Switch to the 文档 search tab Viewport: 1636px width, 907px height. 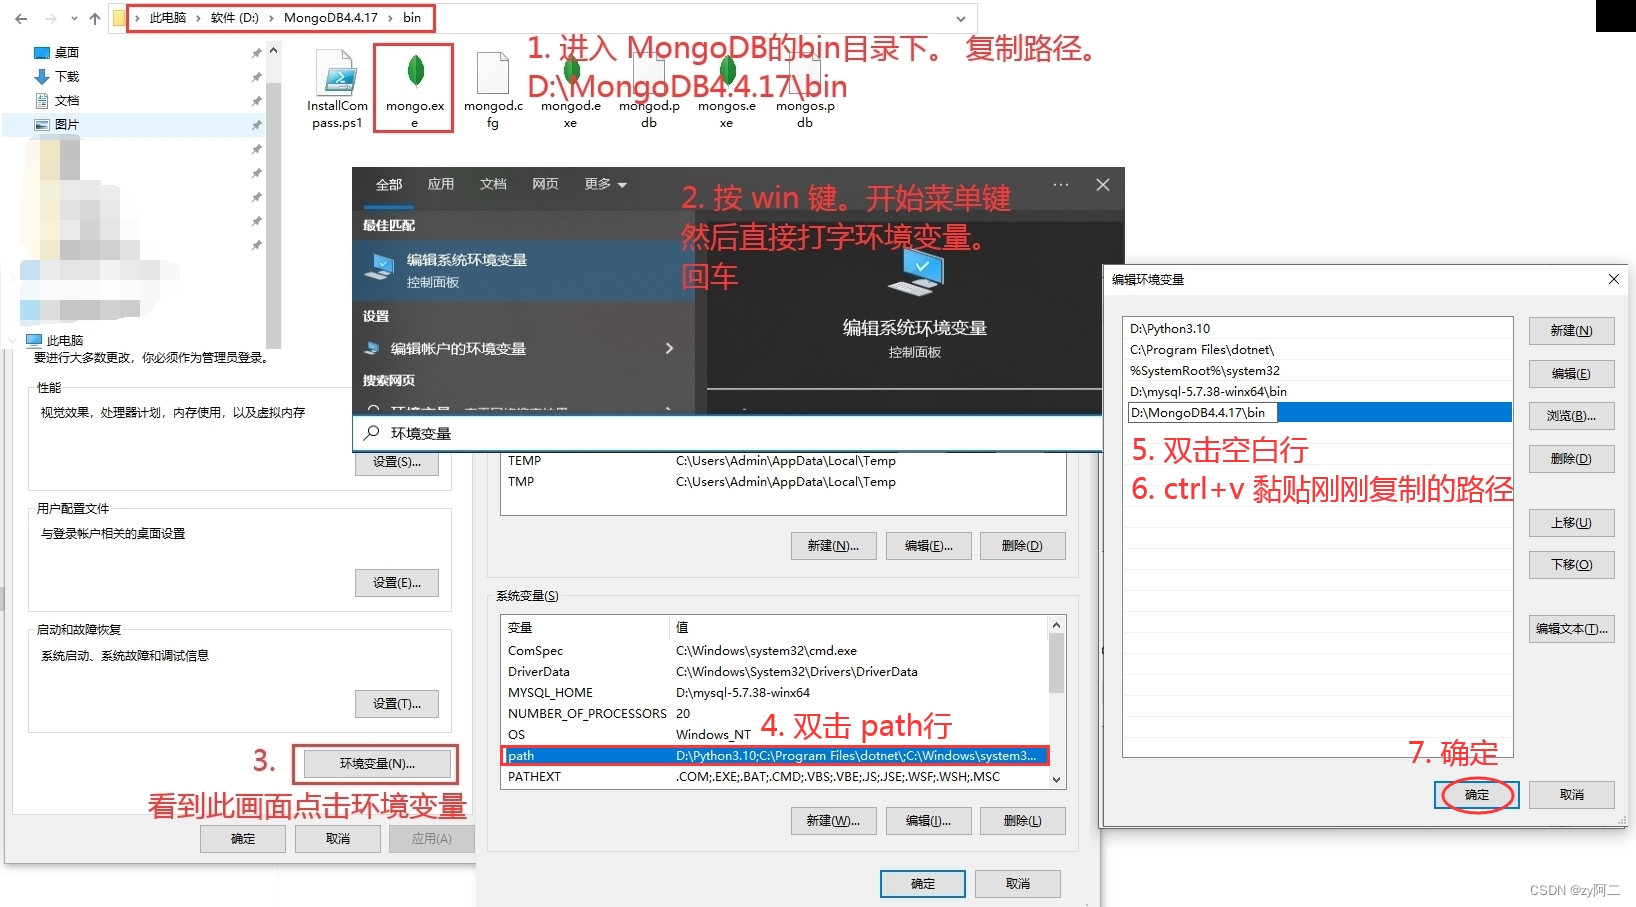click(x=493, y=184)
